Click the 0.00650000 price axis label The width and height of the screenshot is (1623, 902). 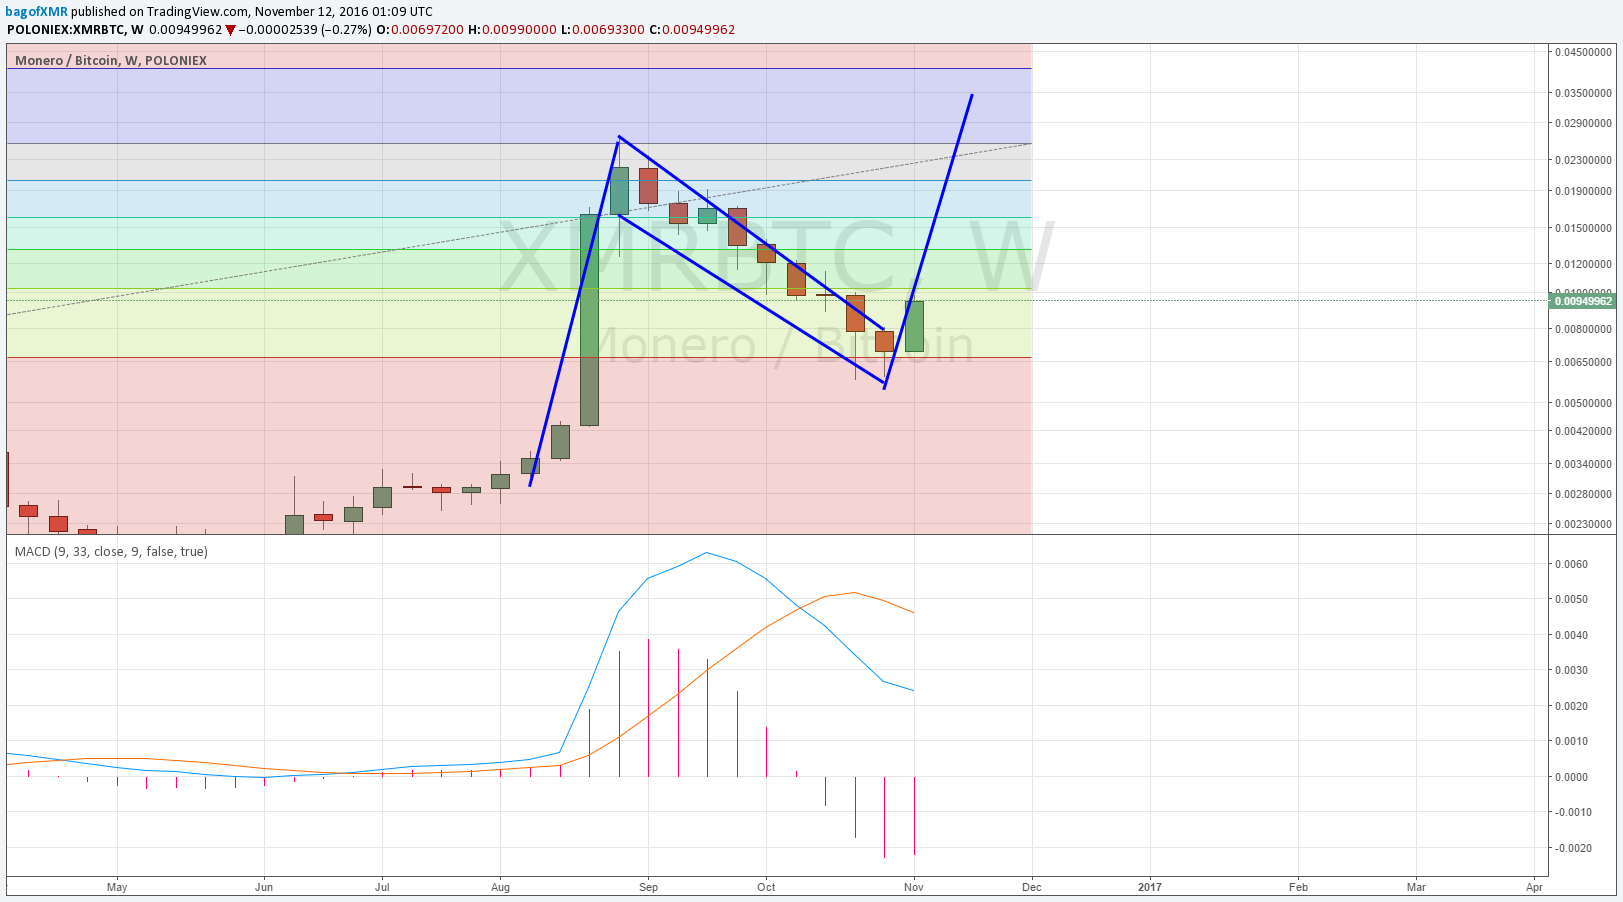[x=1583, y=362]
